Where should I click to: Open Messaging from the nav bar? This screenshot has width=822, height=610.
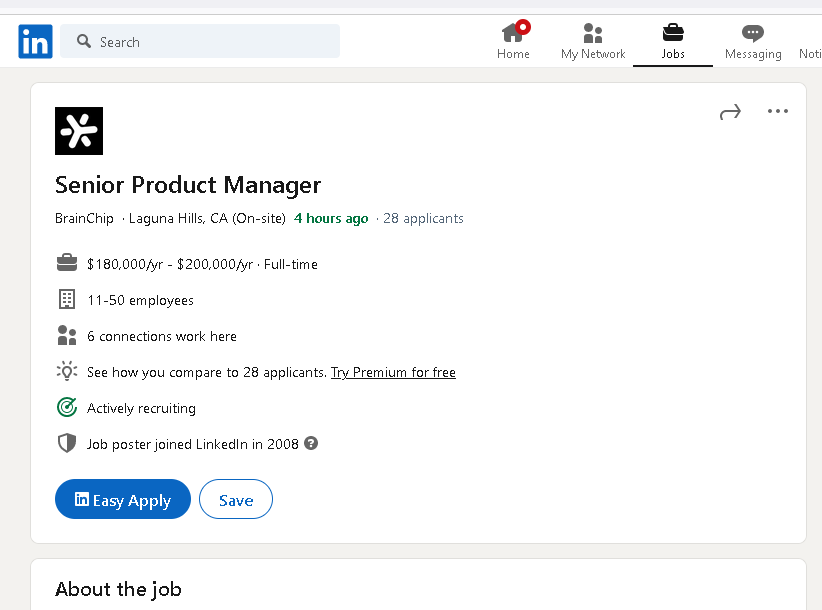point(753,42)
